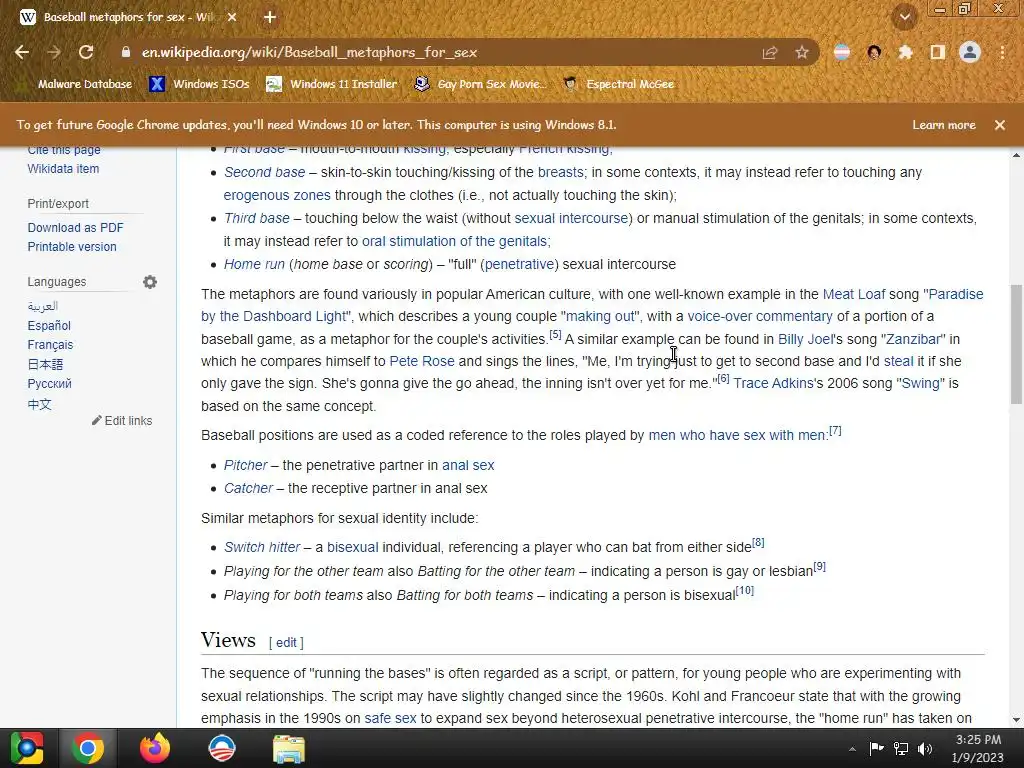Share this page via the share icon

pos(770,52)
